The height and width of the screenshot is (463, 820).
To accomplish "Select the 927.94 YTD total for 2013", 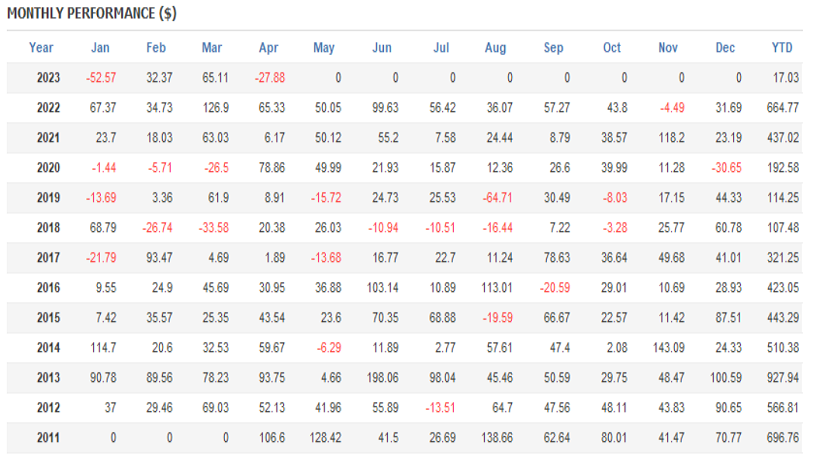I will pos(780,377).
